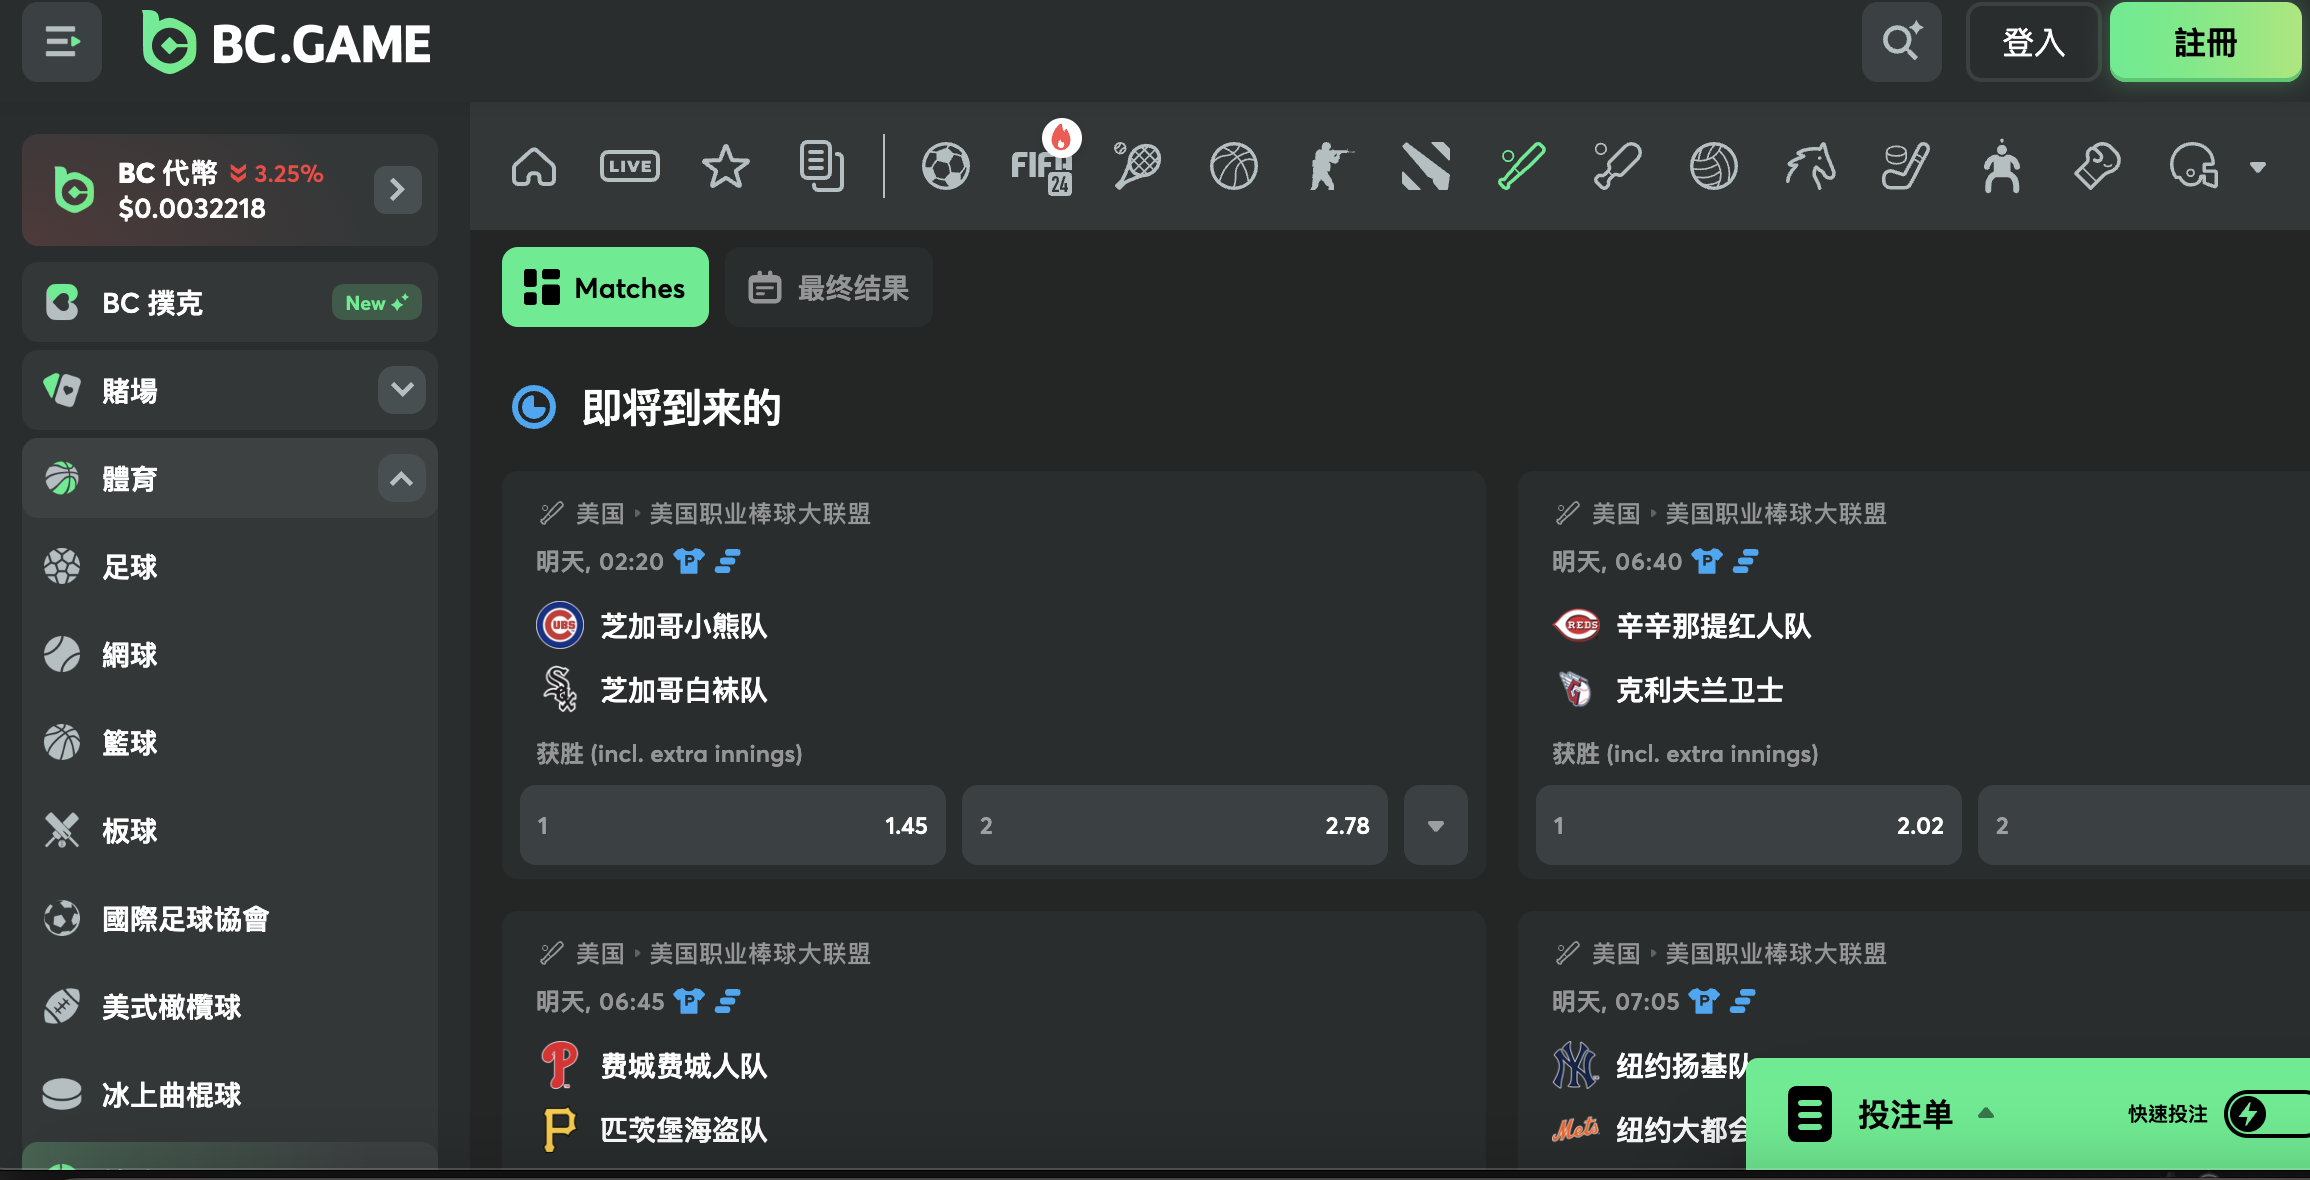
Task: Select the boxing glove sport icon
Action: point(2097,166)
